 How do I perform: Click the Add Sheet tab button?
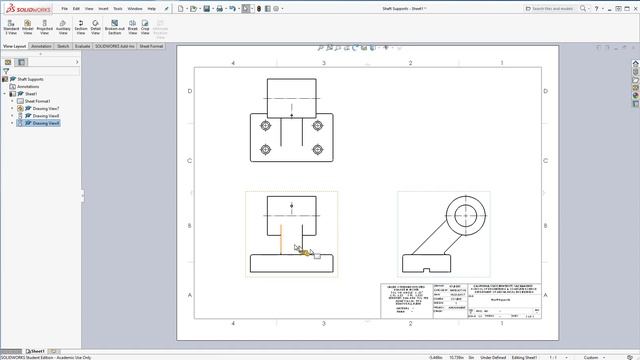pyautogui.click(x=53, y=351)
